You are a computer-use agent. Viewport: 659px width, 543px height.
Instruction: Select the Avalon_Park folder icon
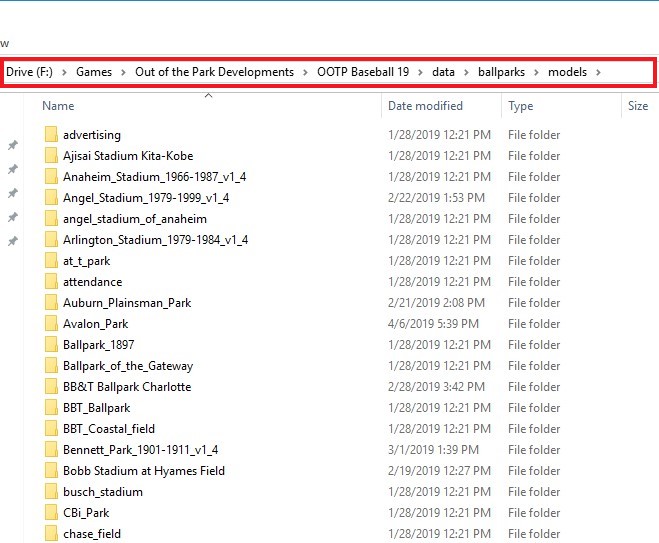pos(52,324)
